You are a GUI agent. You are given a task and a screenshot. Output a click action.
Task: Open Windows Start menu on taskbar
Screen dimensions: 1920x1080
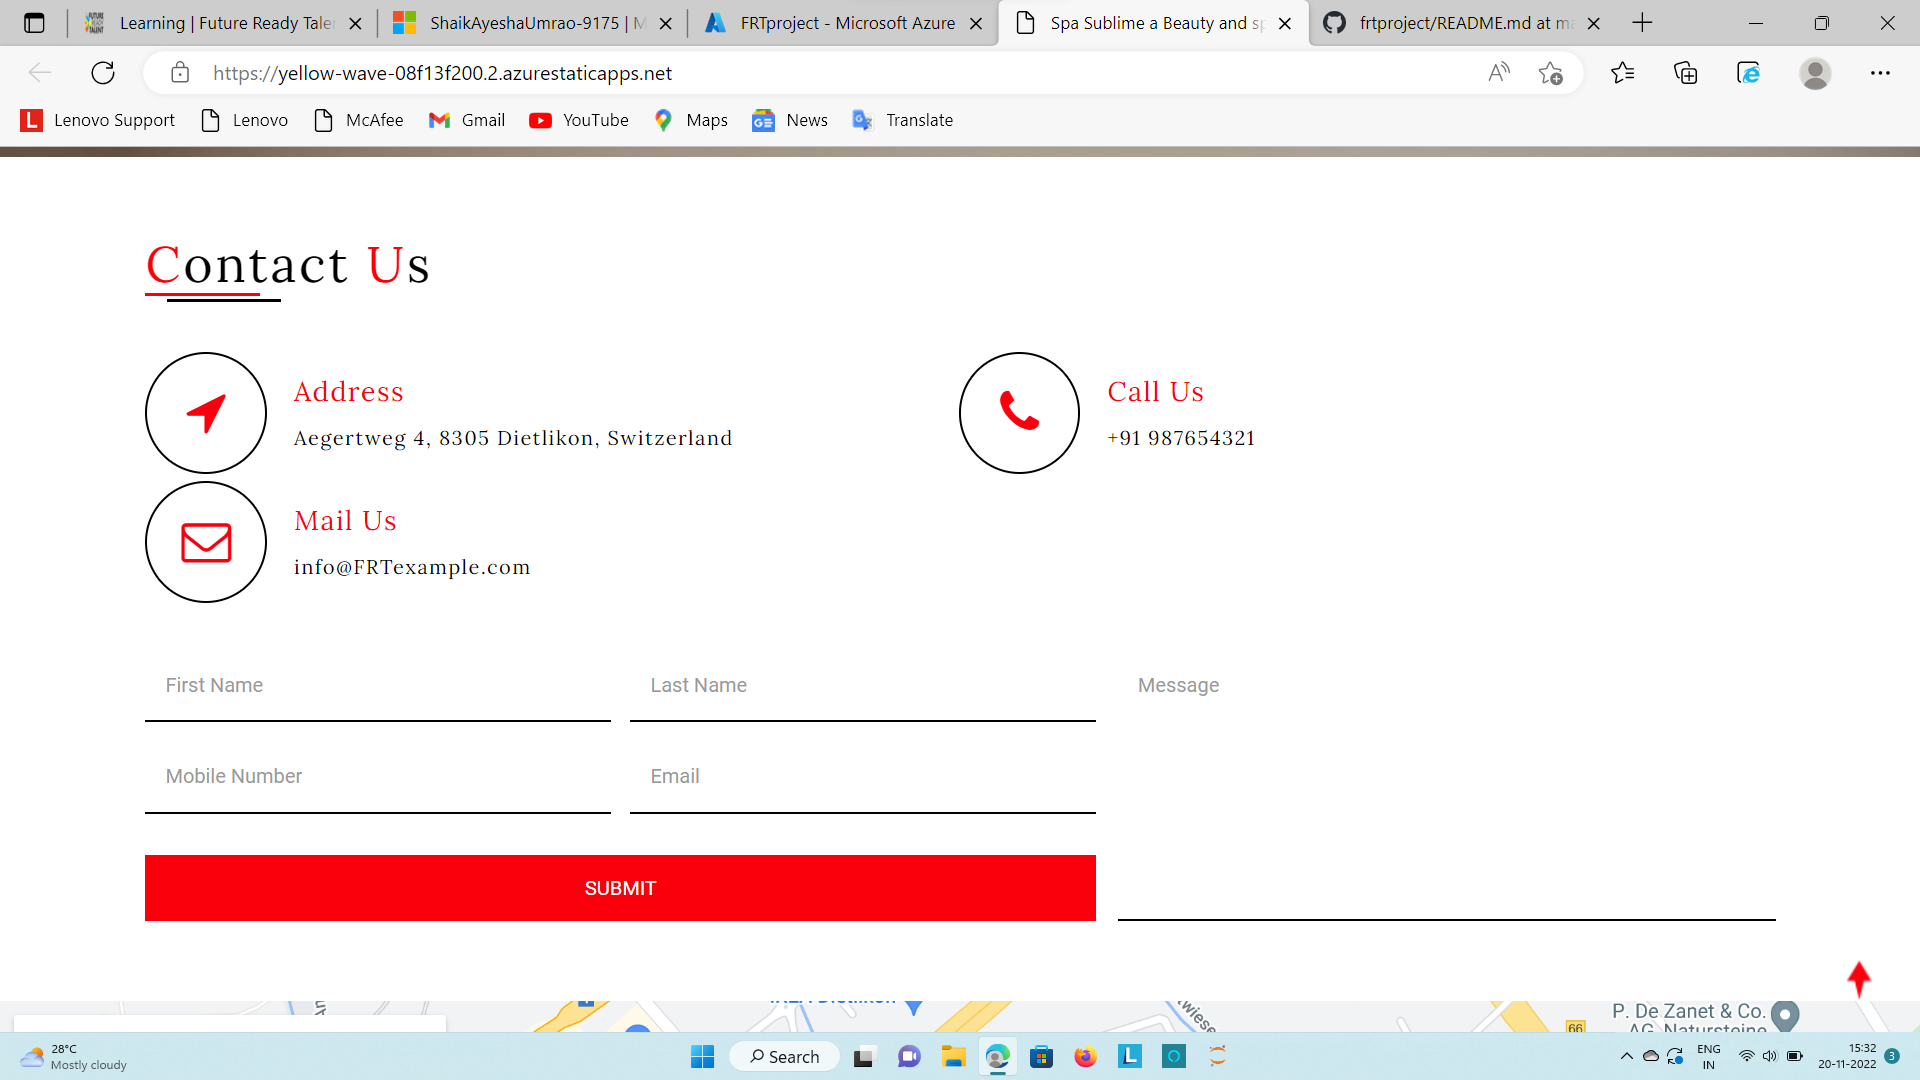pyautogui.click(x=702, y=1057)
